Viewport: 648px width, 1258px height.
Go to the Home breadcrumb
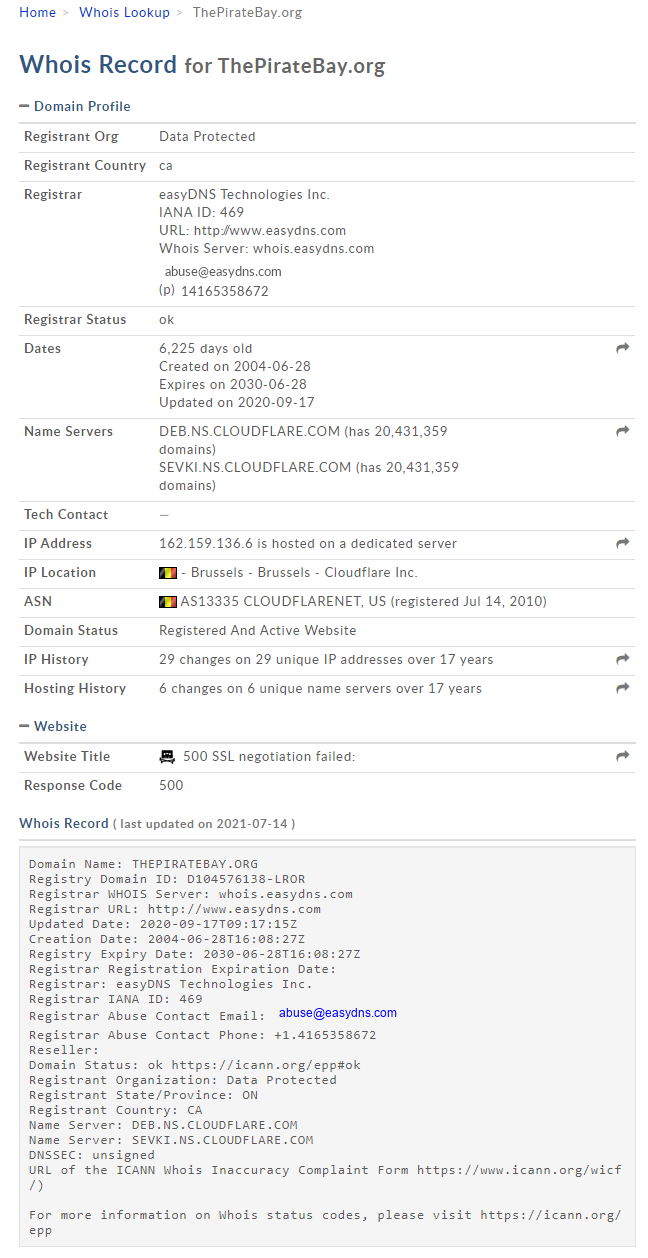click(38, 13)
